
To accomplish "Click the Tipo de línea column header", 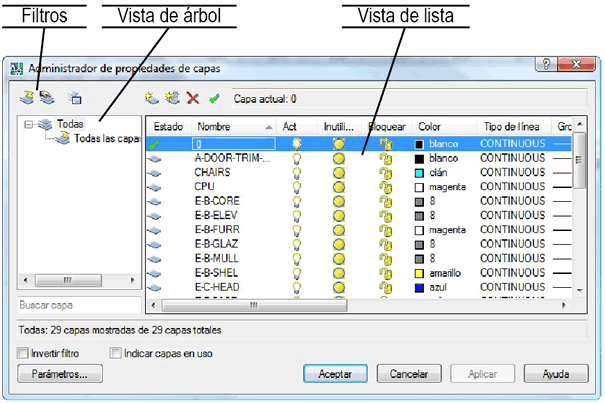I will click(515, 127).
